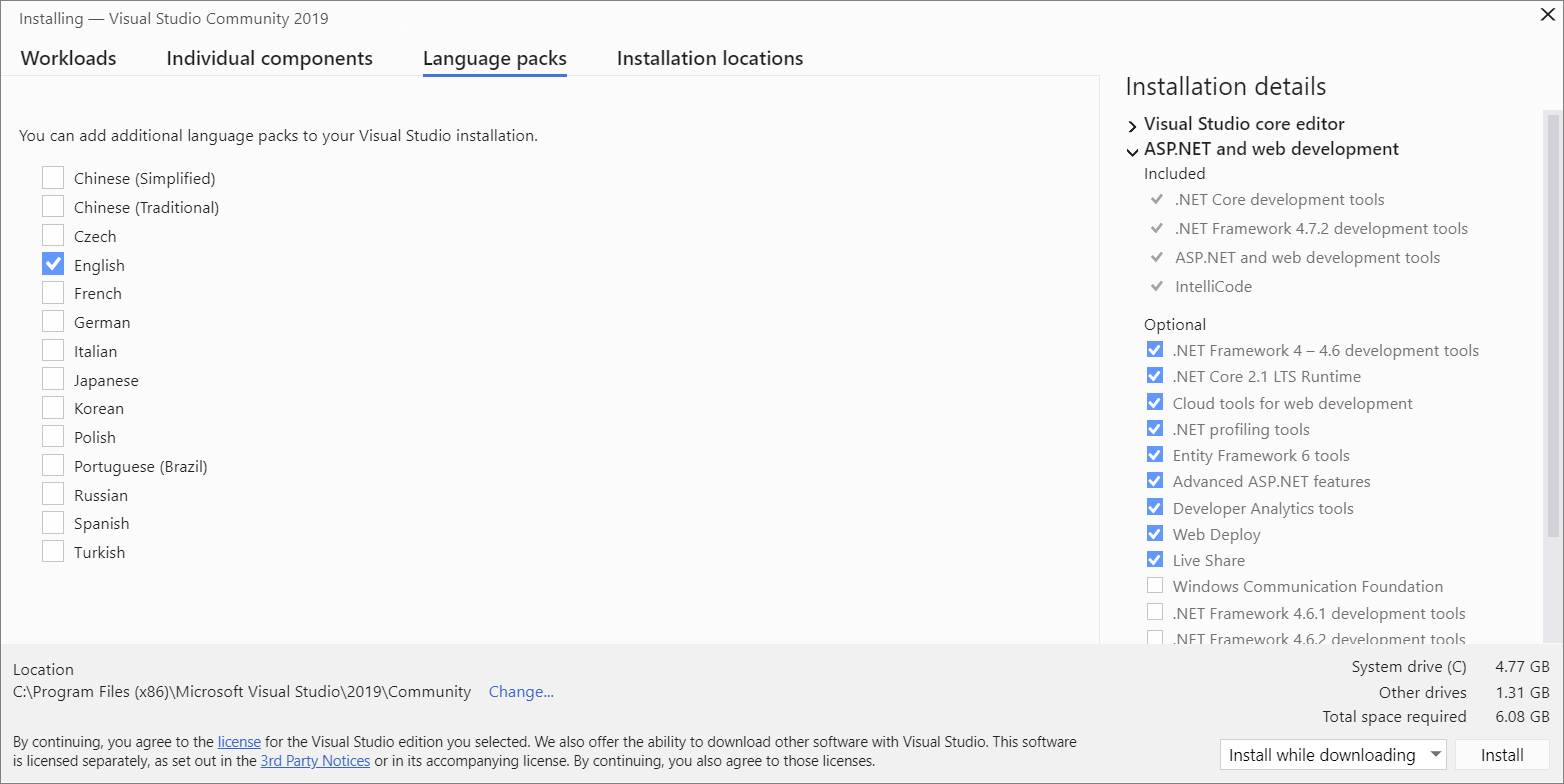Image resolution: width=1564 pixels, height=784 pixels.
Task: Uncheck the English language pack
Action: click(53, 263)
